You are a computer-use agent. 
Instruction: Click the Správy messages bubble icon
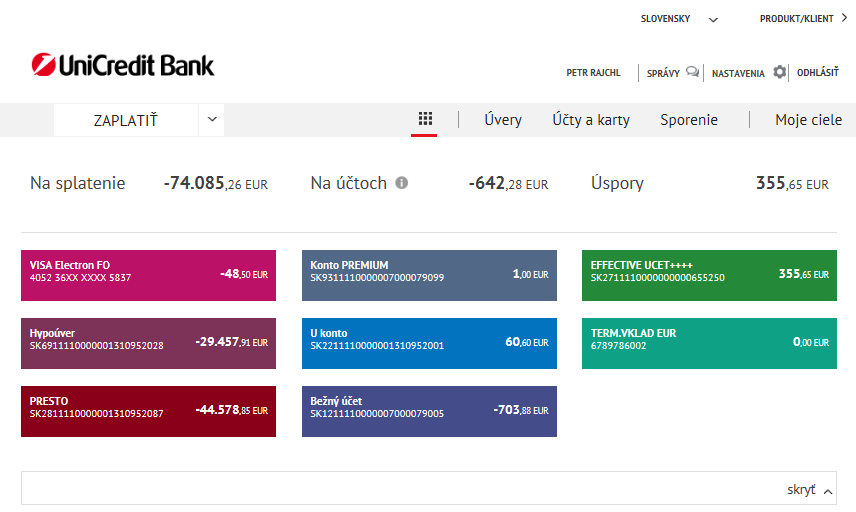click(692, 72)
